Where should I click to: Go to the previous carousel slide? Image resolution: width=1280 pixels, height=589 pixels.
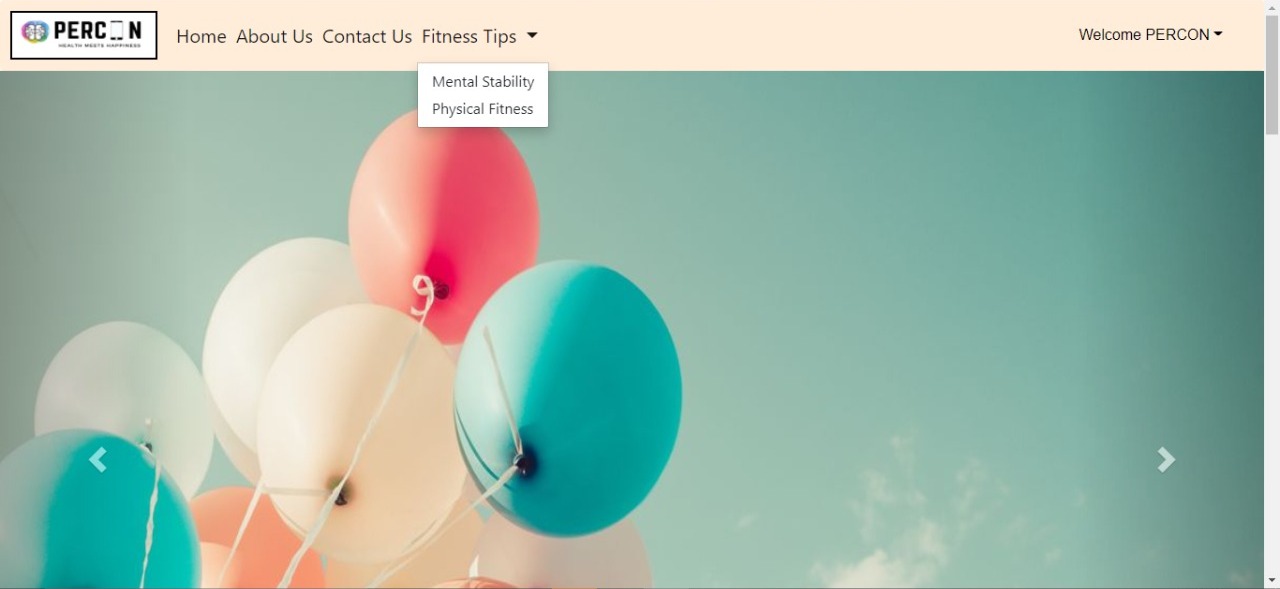pyautogui.click(x=97, y=460)
